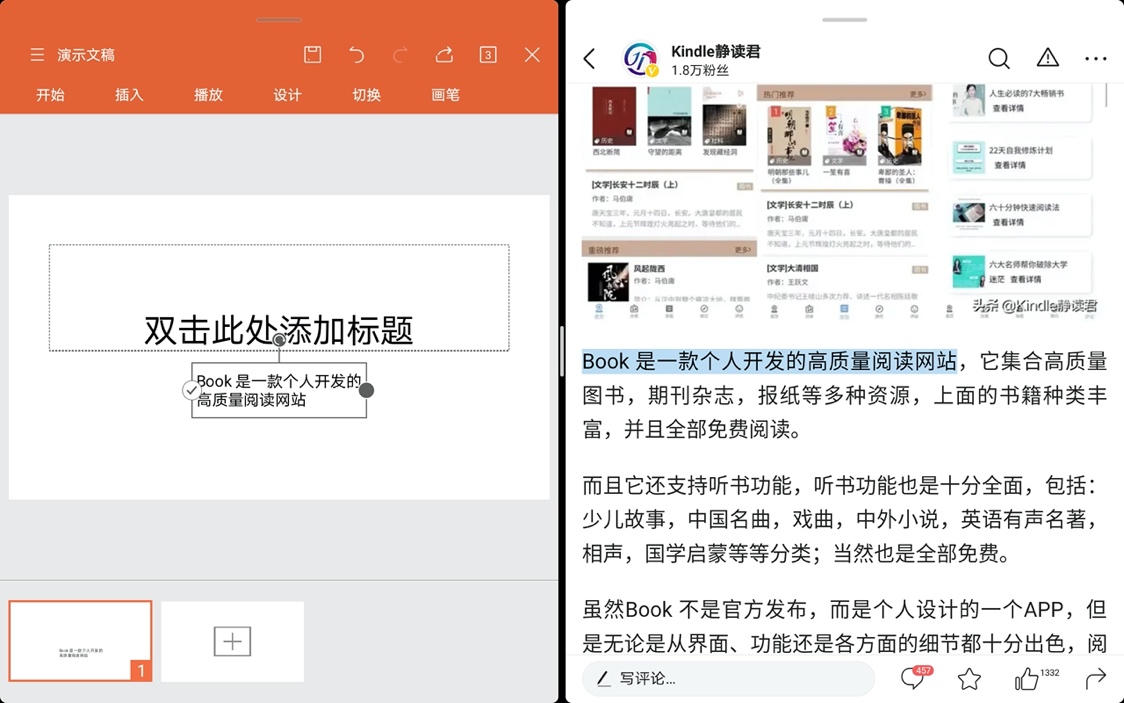Save the presentation in WPS
The height and width of the screenshot is (703, 1124).
(x=311, y=55)
